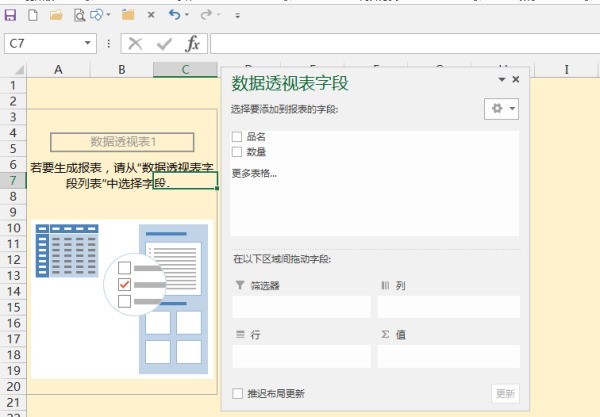Open the Name Box dropdown arrow

pyautogui.click(x=89, y=44)
